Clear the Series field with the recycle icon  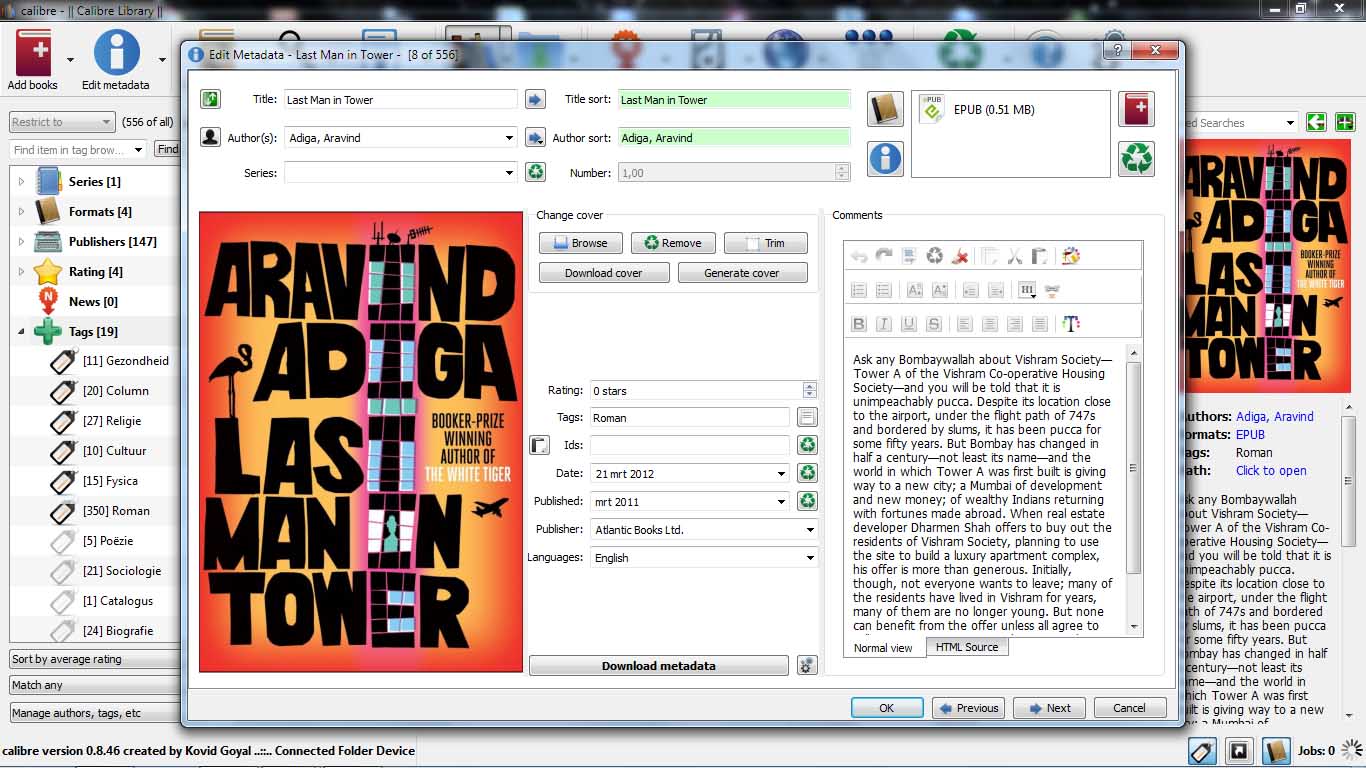click(x=536, y=172)
